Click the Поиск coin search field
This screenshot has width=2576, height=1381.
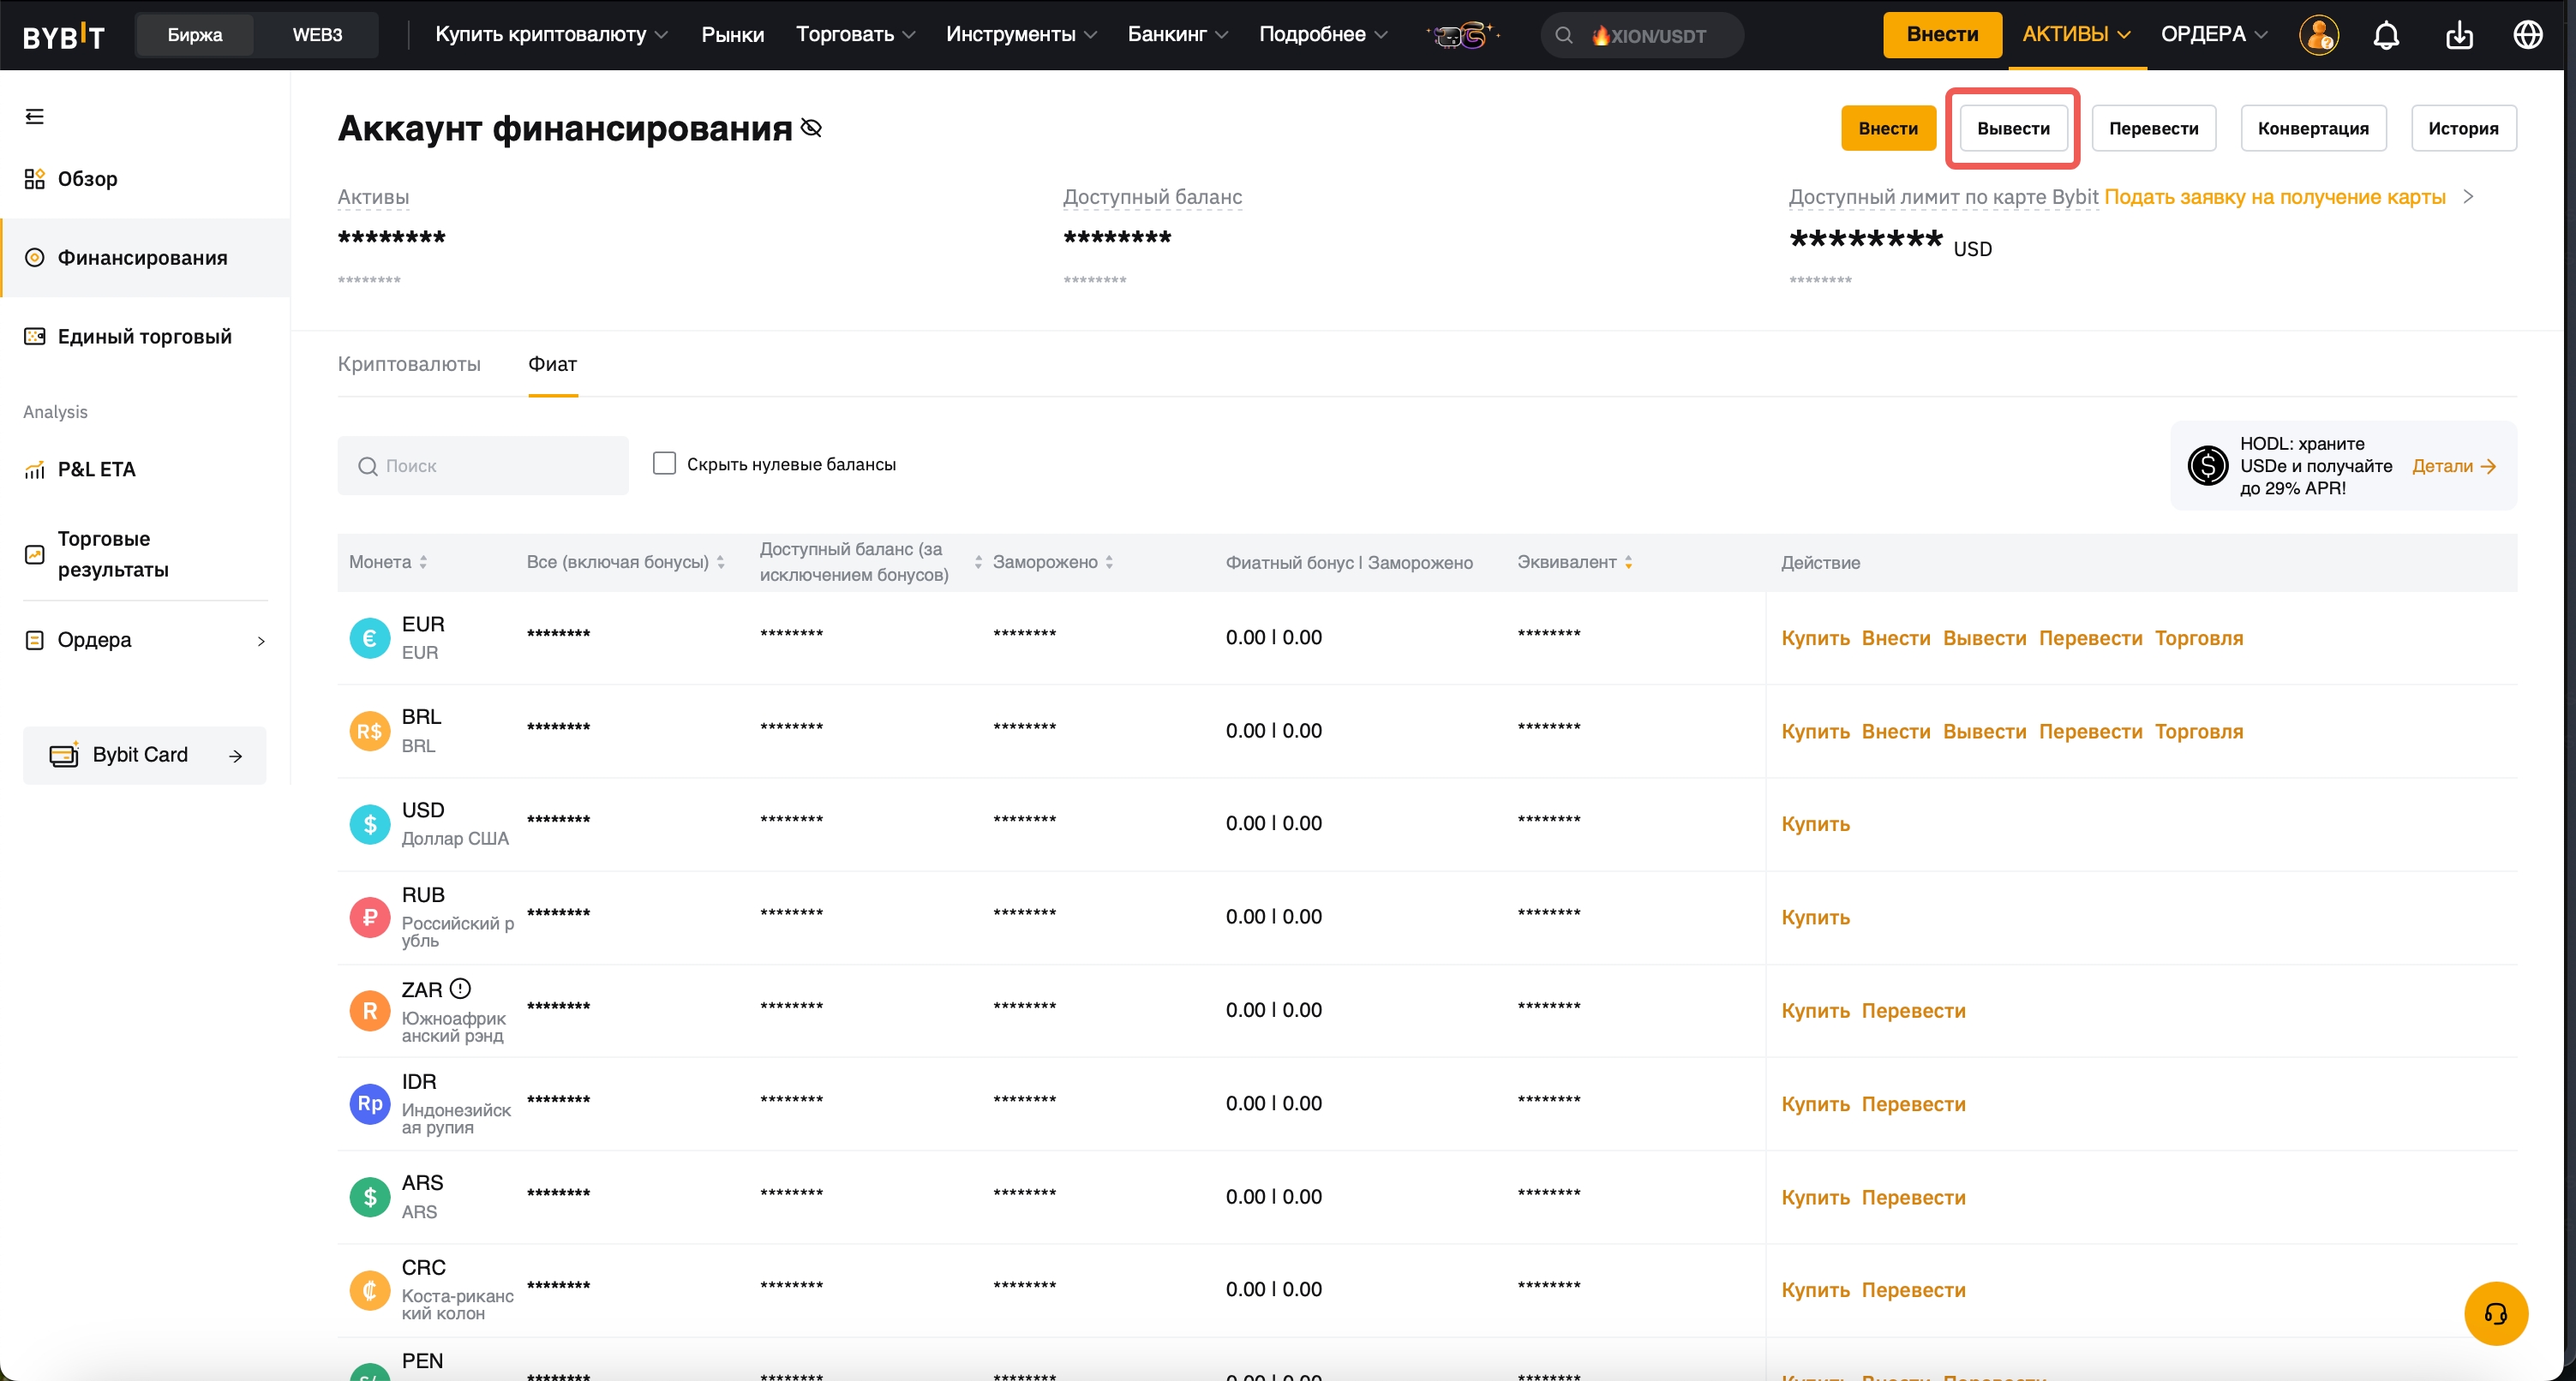click(483, 466)
